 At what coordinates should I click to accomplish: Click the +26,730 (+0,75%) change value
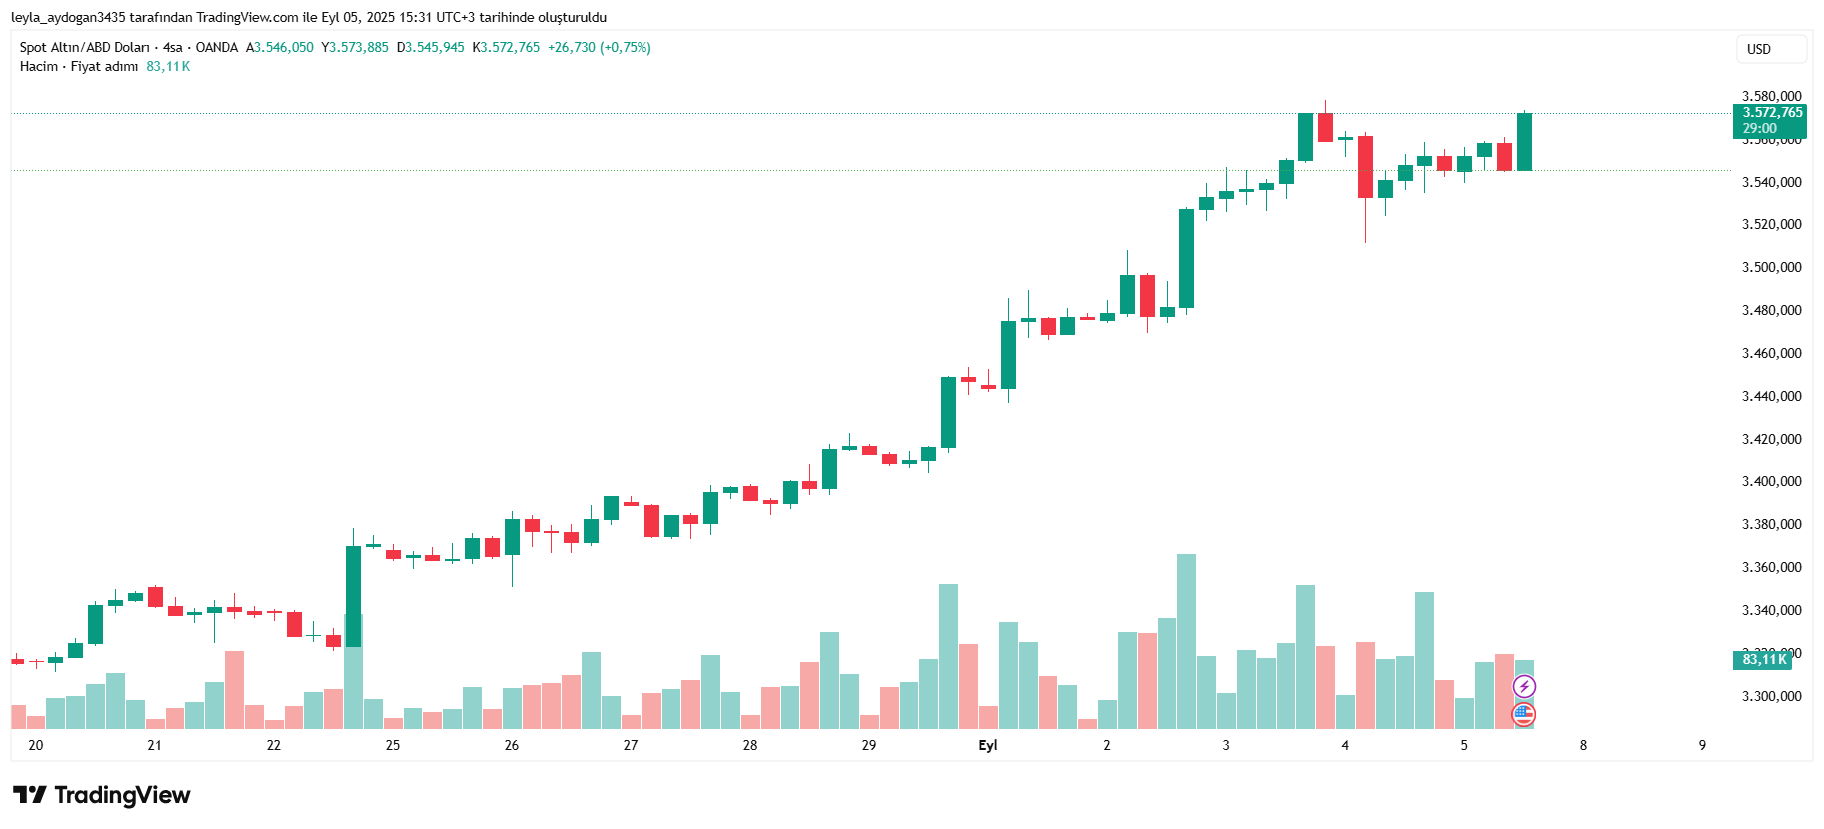(599, 47)
